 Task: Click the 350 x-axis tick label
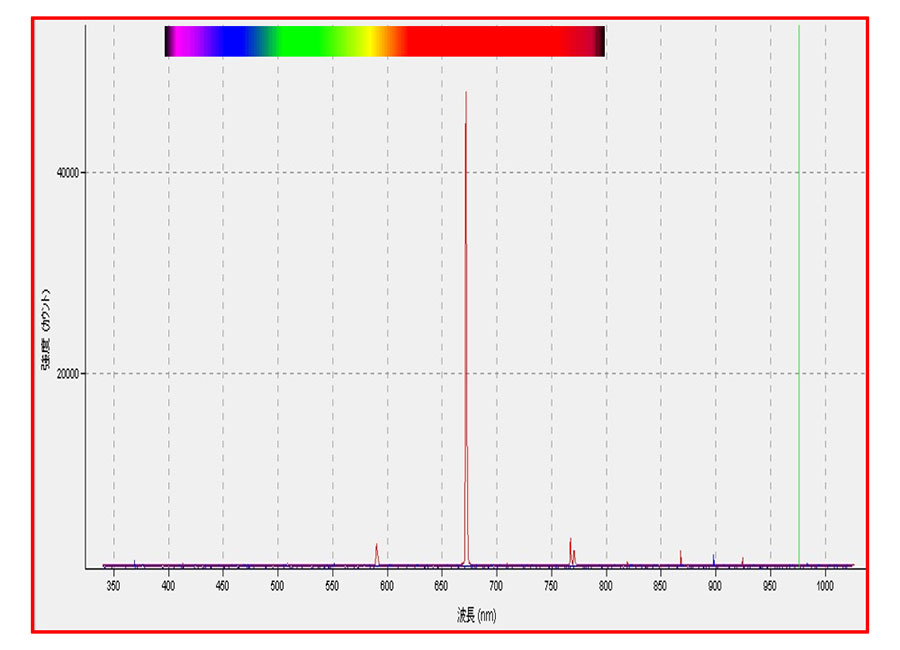pos(114,584)
